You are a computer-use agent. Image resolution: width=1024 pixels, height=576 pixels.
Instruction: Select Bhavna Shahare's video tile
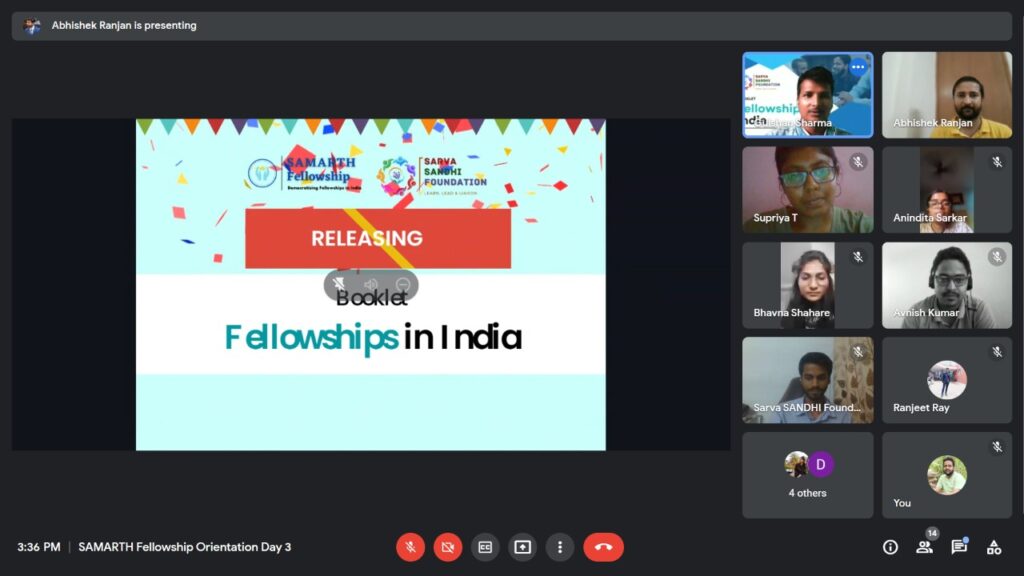coord(808,285)
